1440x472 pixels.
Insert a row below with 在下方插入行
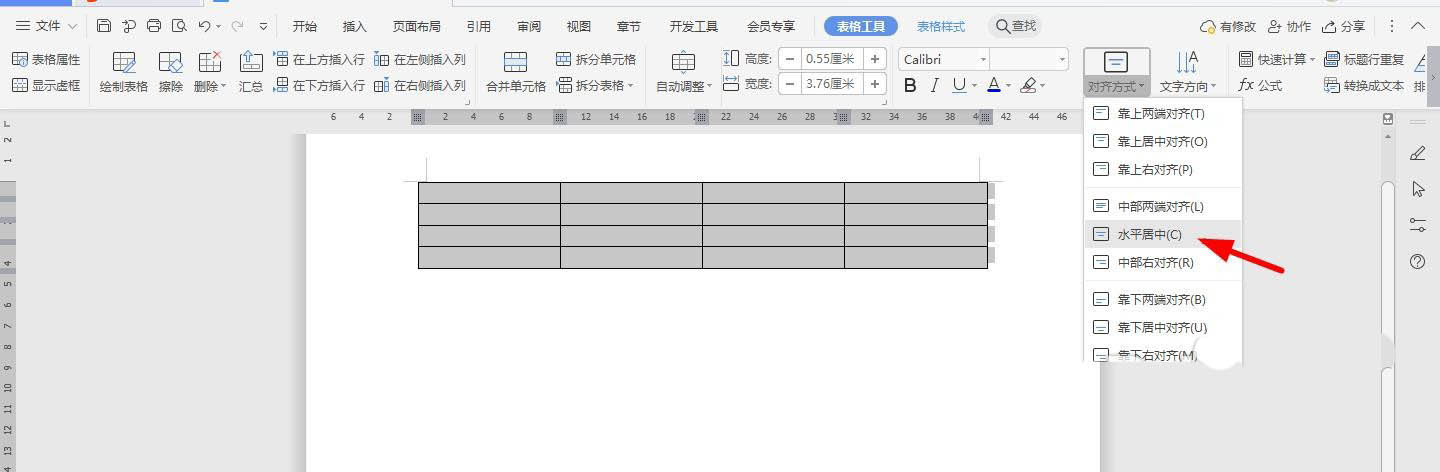click(x=319, y=86)
